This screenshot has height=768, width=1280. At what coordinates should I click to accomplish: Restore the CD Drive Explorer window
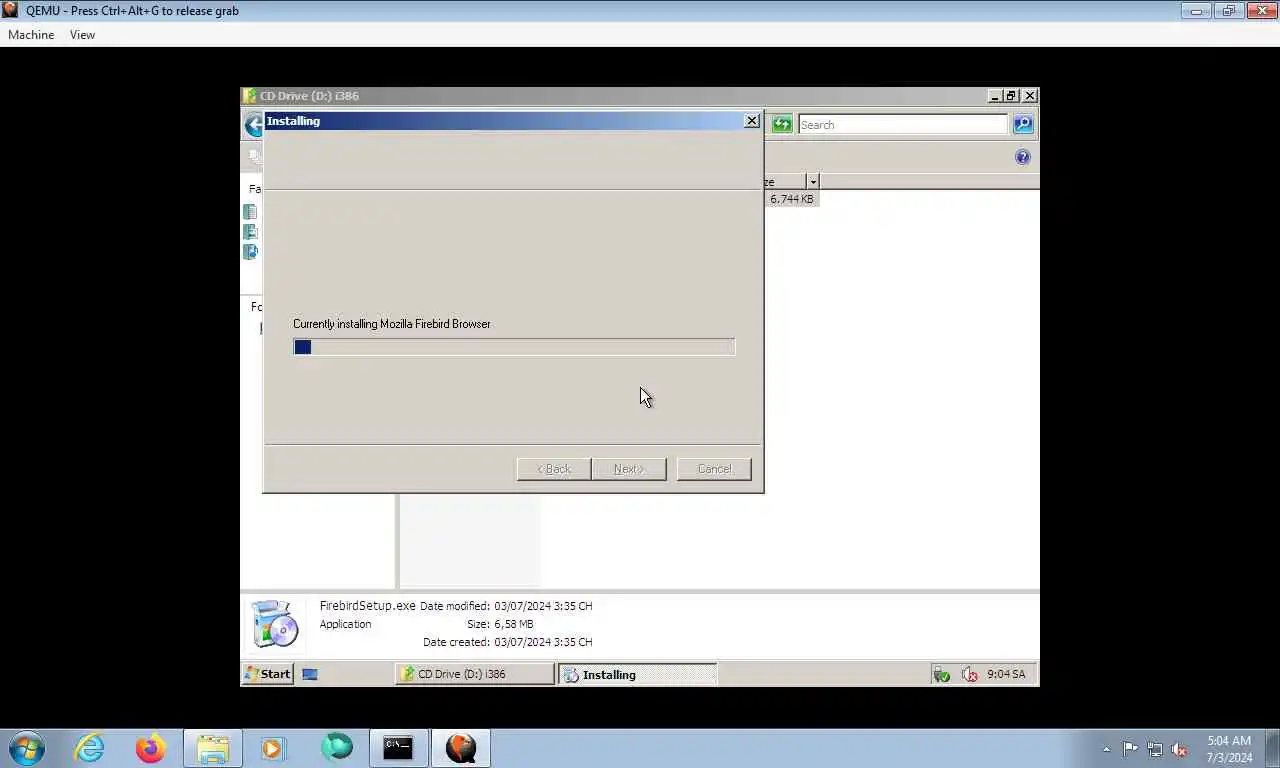(1011, 96)
